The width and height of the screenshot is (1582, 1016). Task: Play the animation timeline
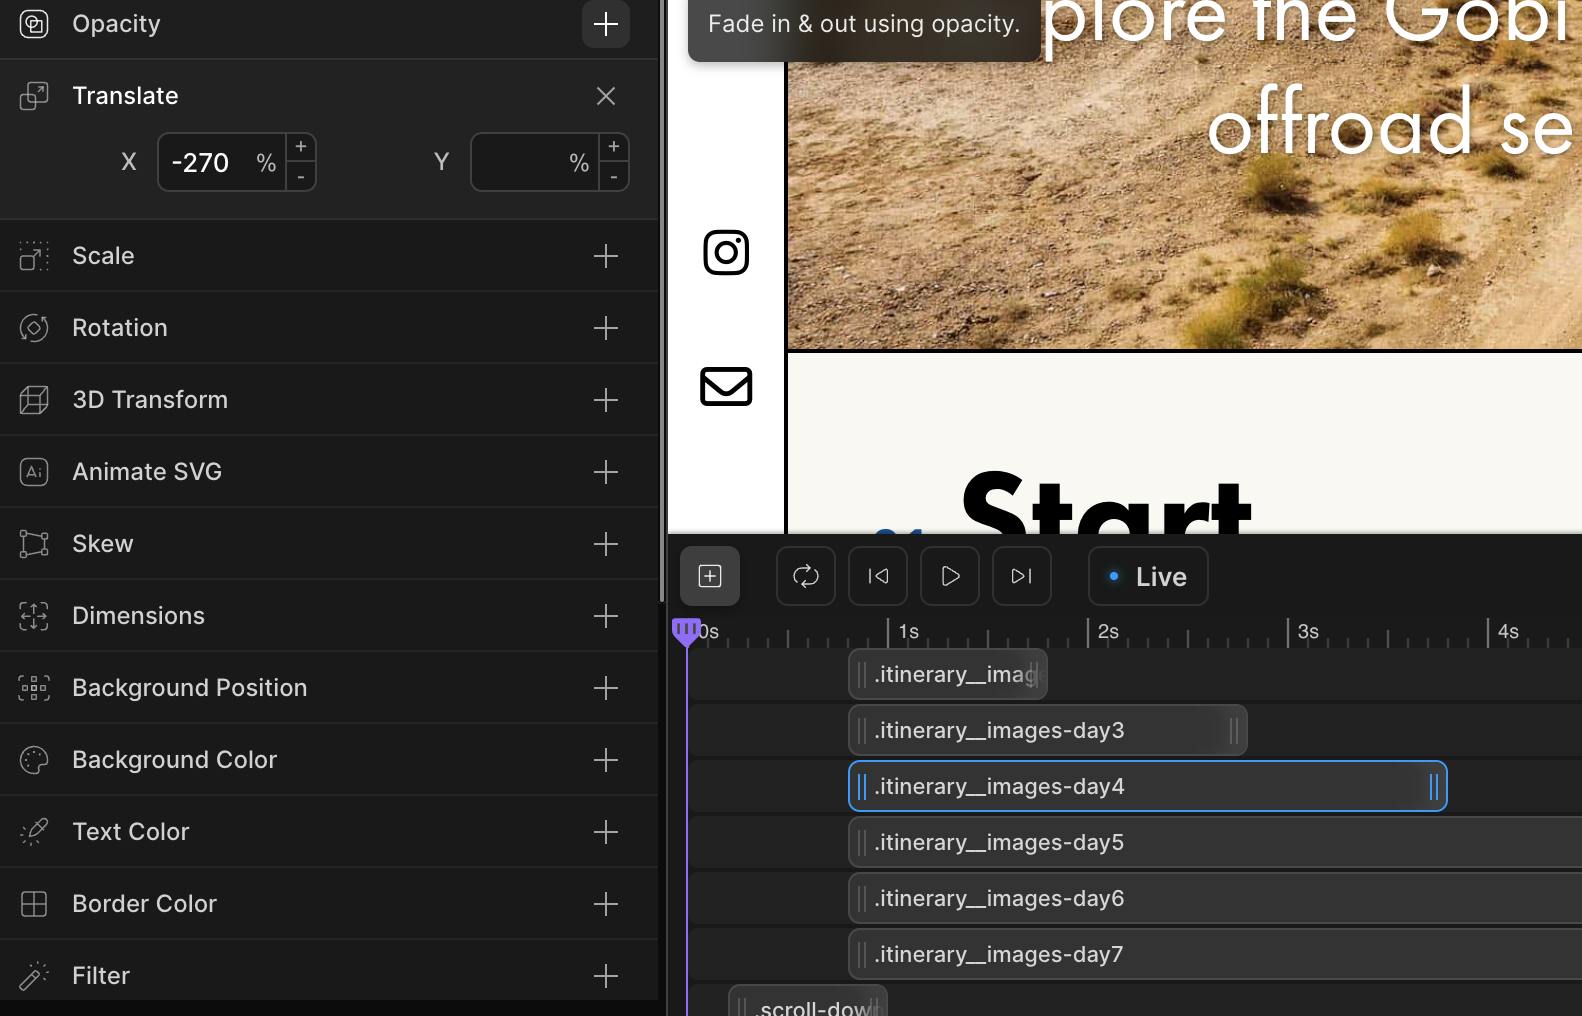click(949, 576)
